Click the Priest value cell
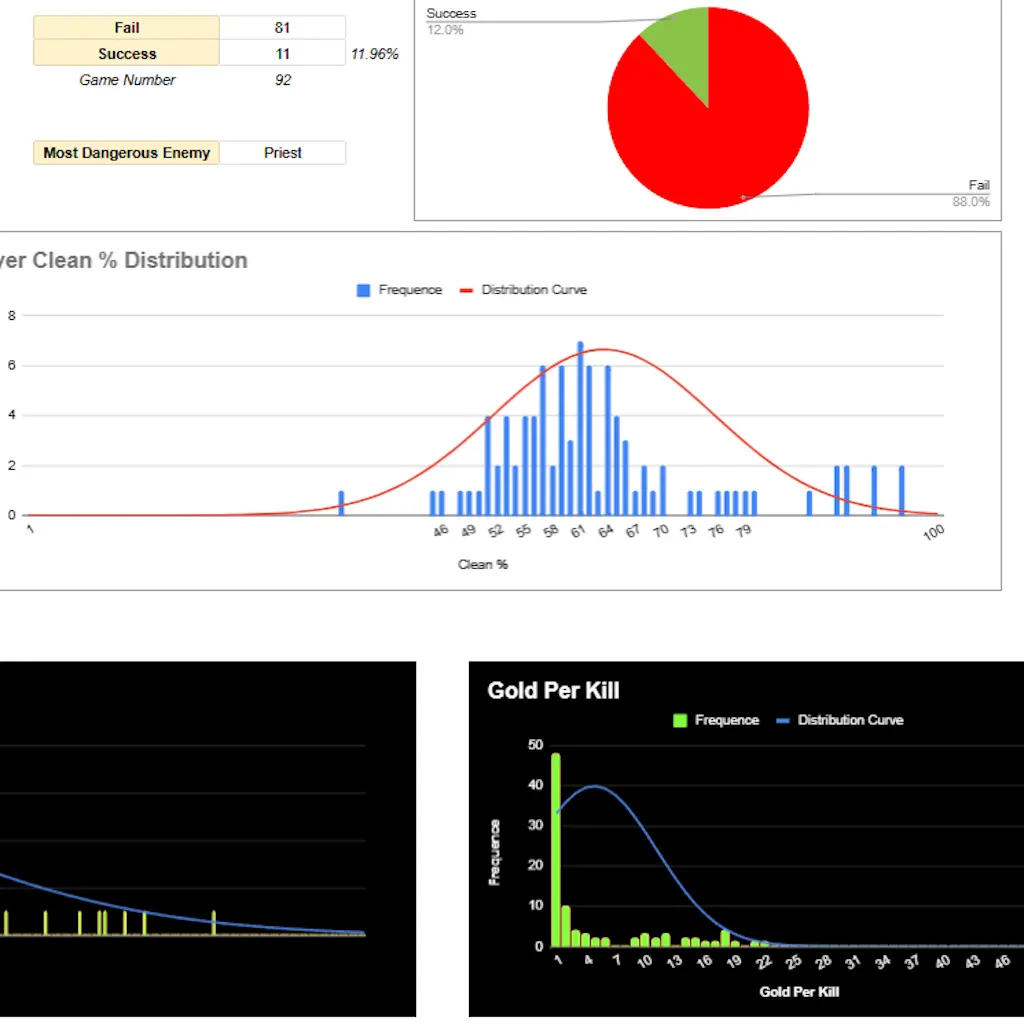This screenshot has width=1024, height=1024. (x=282, y=153)
